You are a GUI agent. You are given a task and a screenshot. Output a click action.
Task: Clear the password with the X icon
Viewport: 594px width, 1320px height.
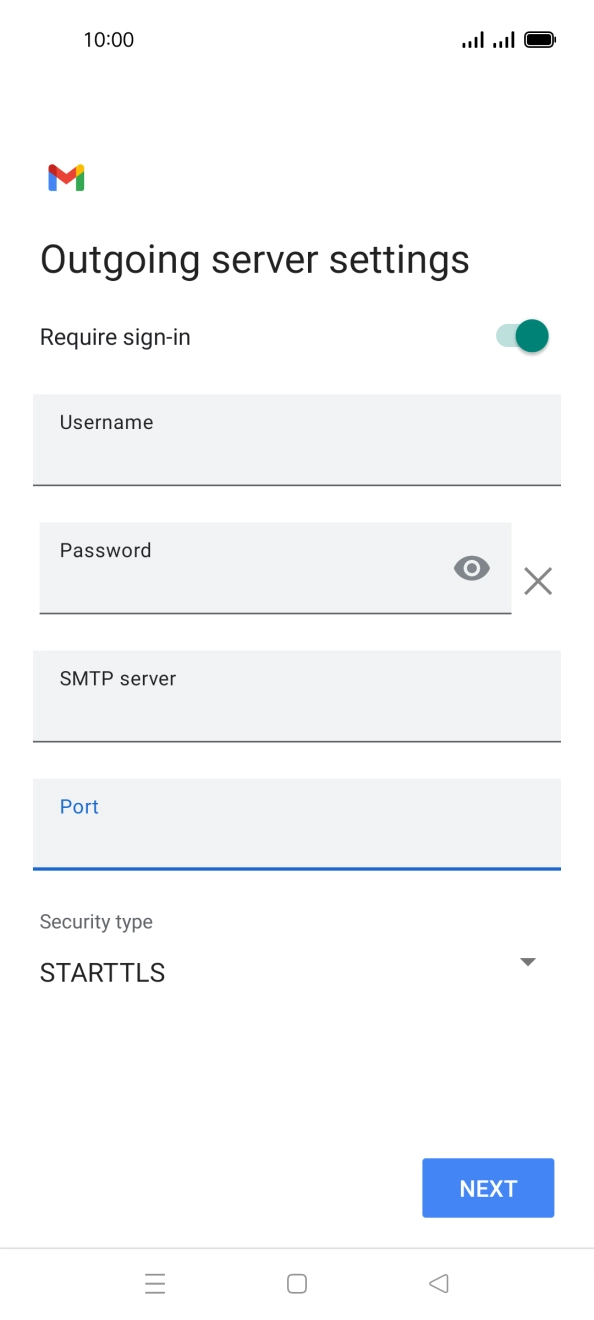(538, 581)
